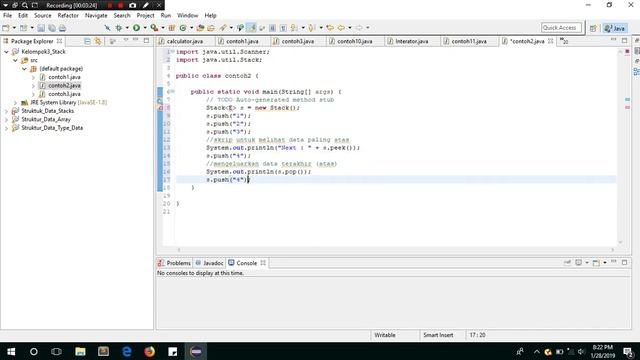
Task: Expand the Struktur_Data_Array project
Action: (6, 120)
